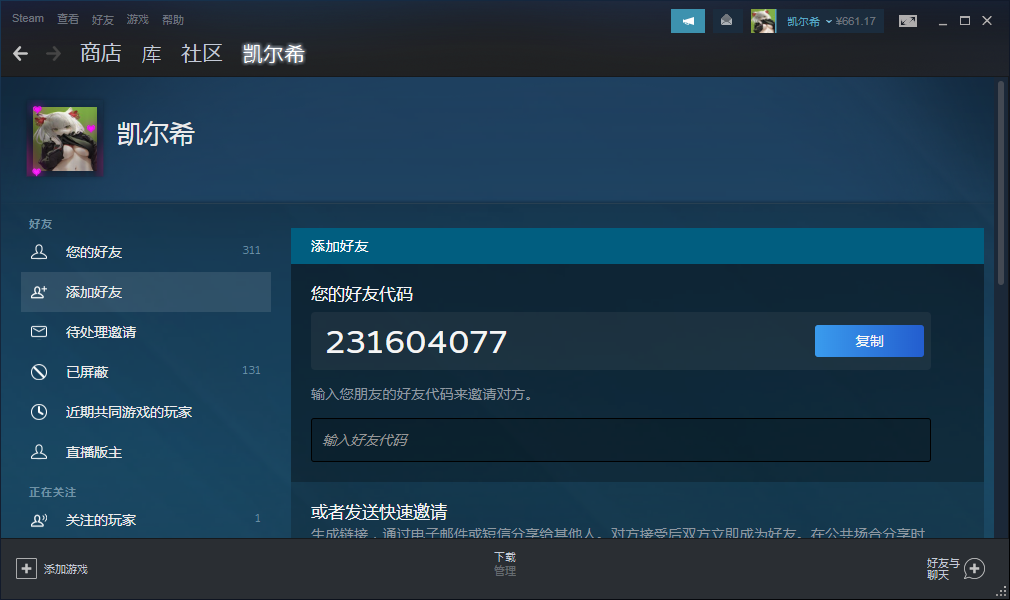The height and width of the screenshot is (600, 1010).
Task: Open the friends chat bubble icon
Action: tap(974, 568)
